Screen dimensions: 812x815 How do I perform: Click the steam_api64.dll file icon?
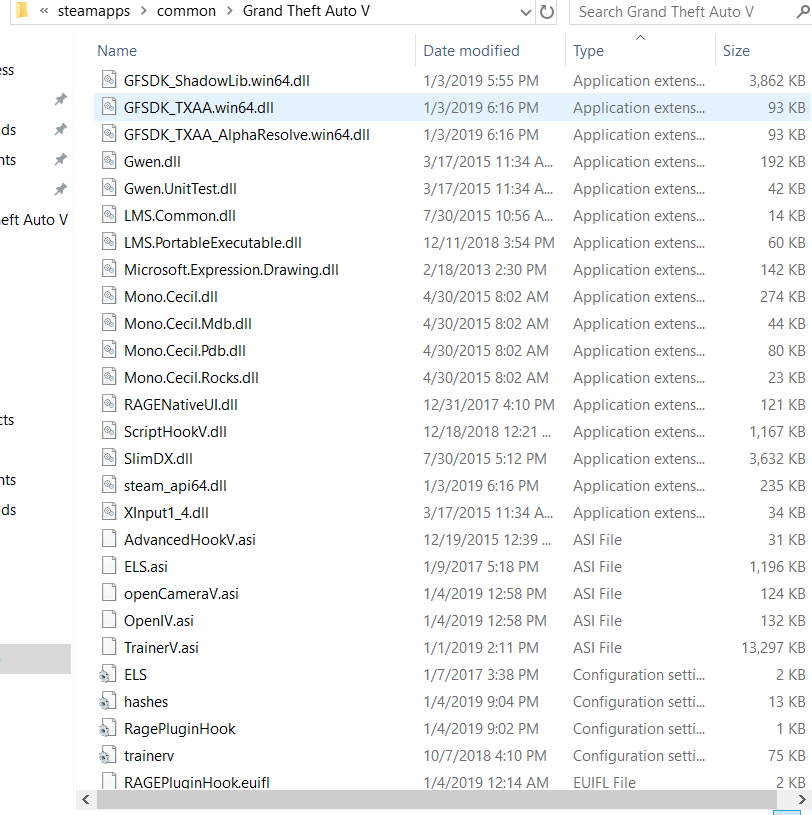pyautogui.click(x=109, y=485)
